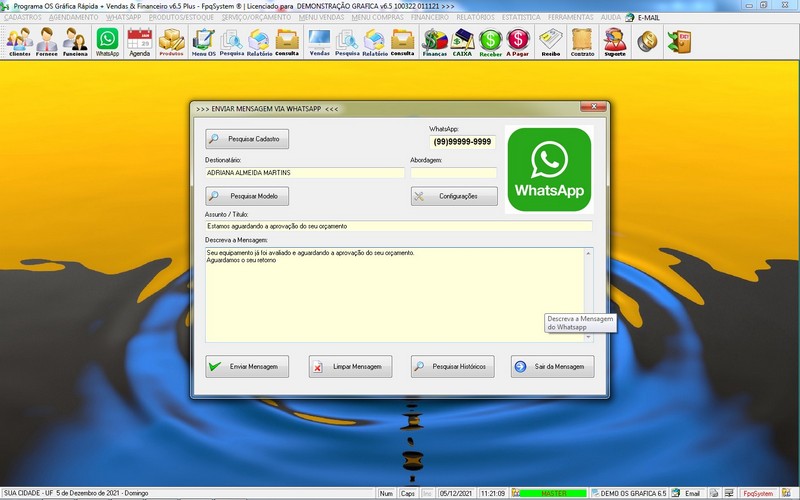Click the Pesquisar Históricos button
This screenshot has height=500, width=800.
(x=453, y=366)
